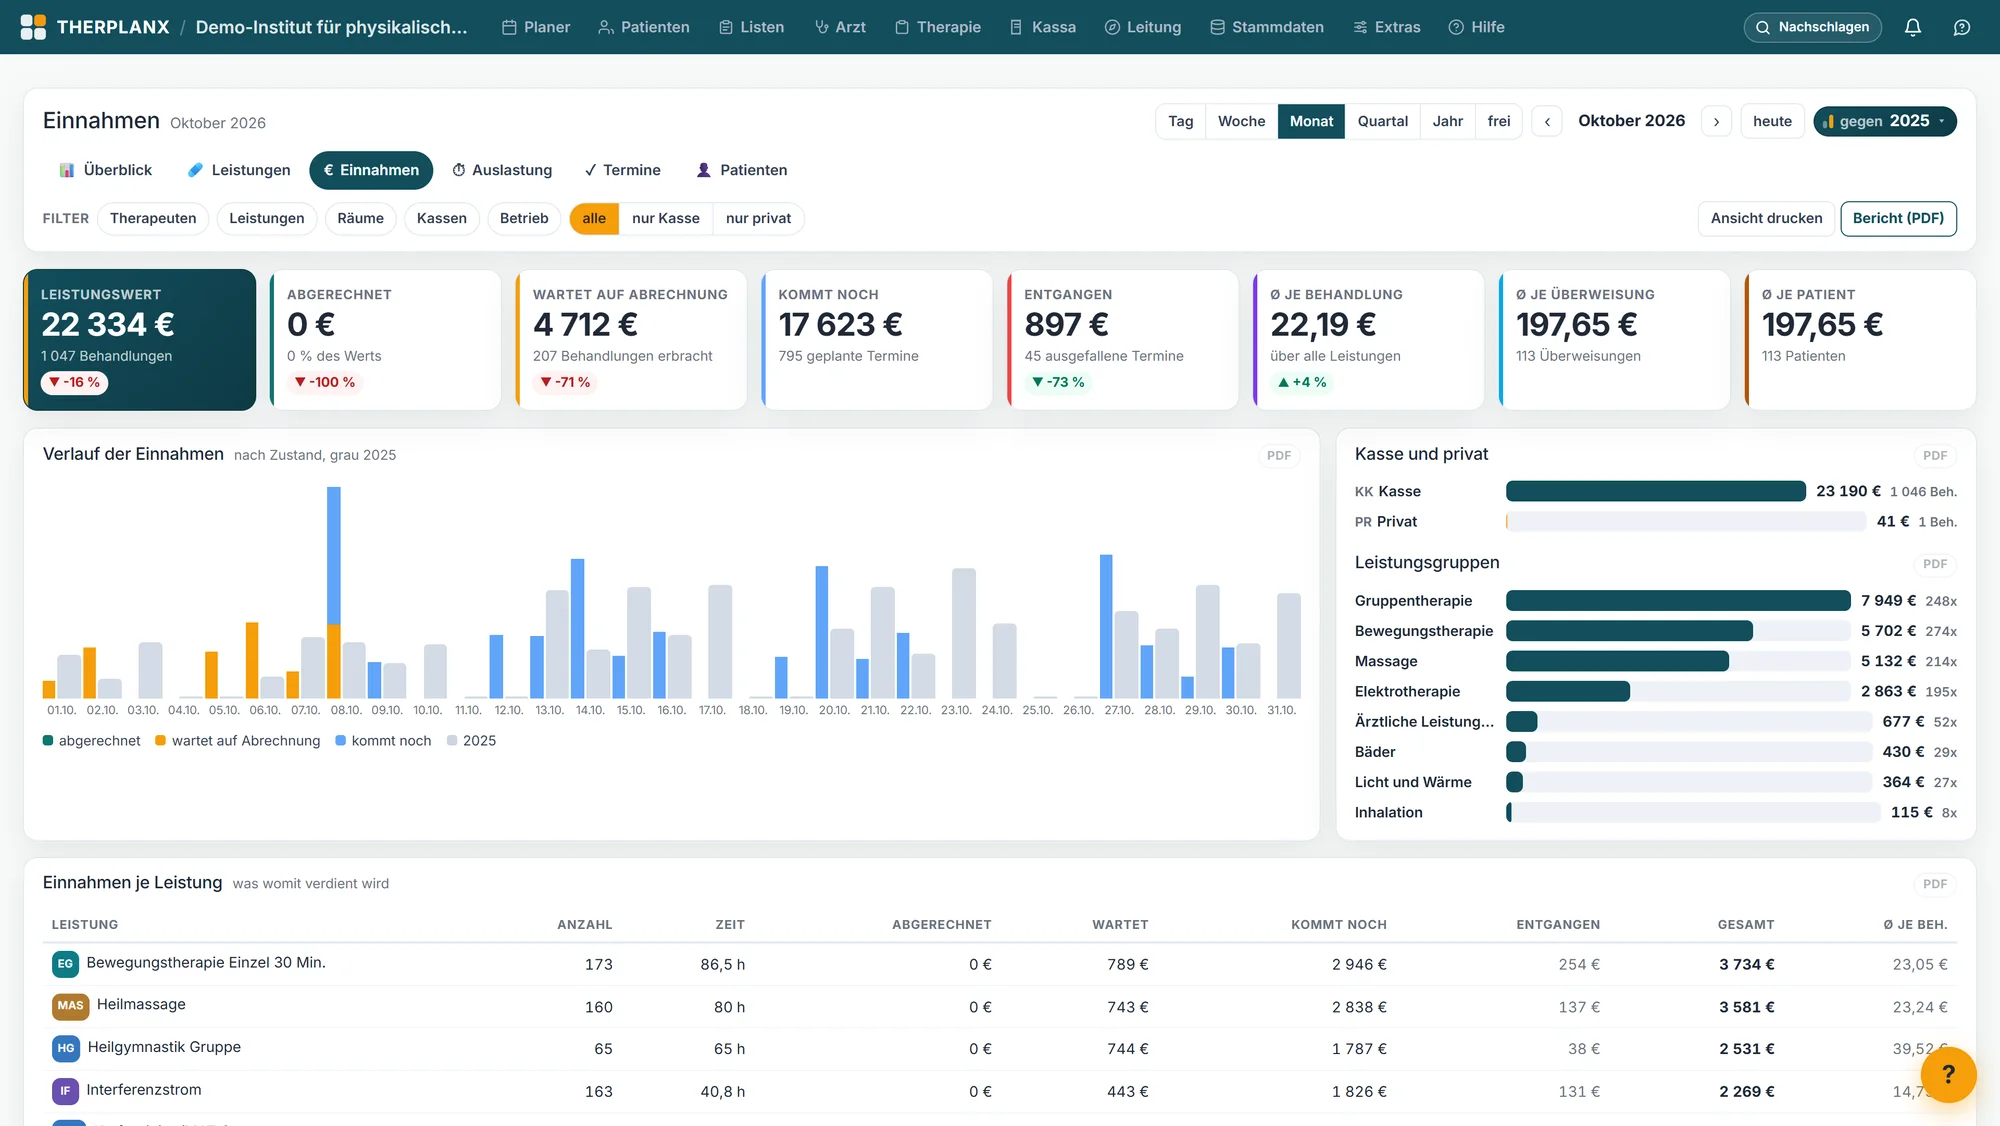Open the Betrieb filter dropdown
Screen dimensions: 2000x1126
[524, 218]
